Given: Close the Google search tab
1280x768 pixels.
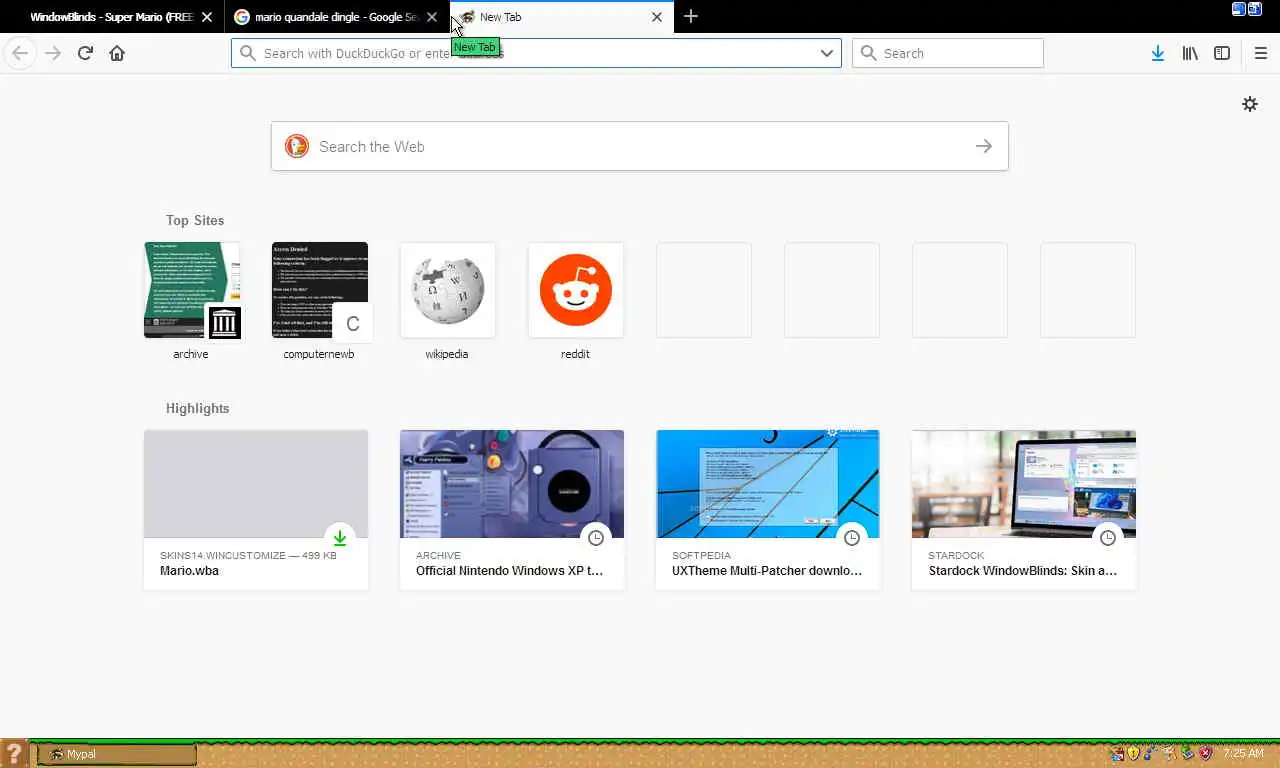Looking at the screenshot, I should (432, 17).
